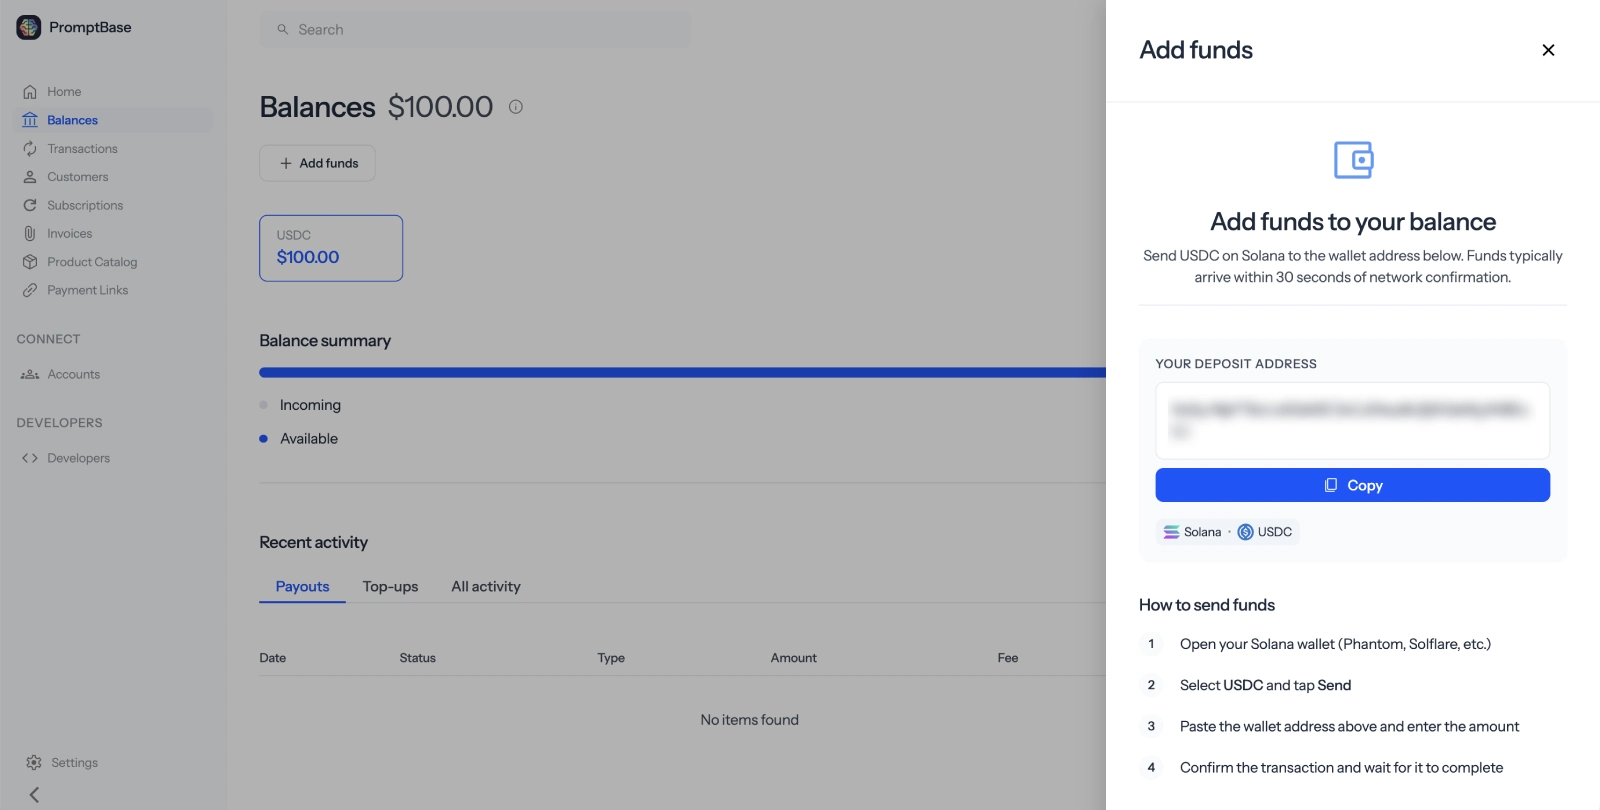Viewport: 1600px width, 810px height.
Task: Click the PromptBase logo icon
Action: [29, 28]
